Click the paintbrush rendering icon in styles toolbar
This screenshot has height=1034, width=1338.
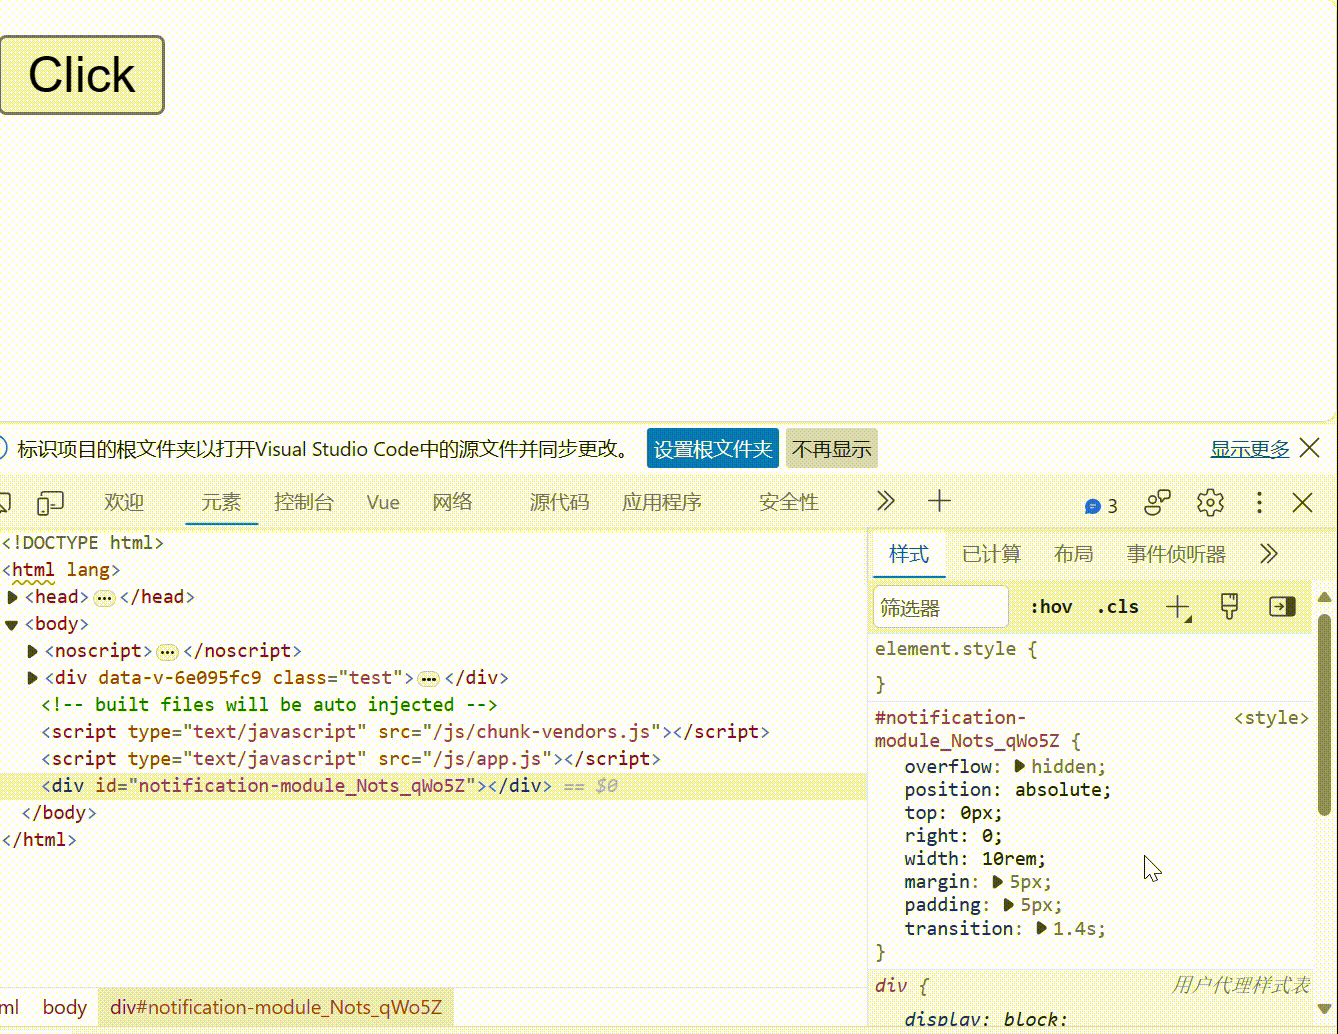click(x=1229, y=606)
